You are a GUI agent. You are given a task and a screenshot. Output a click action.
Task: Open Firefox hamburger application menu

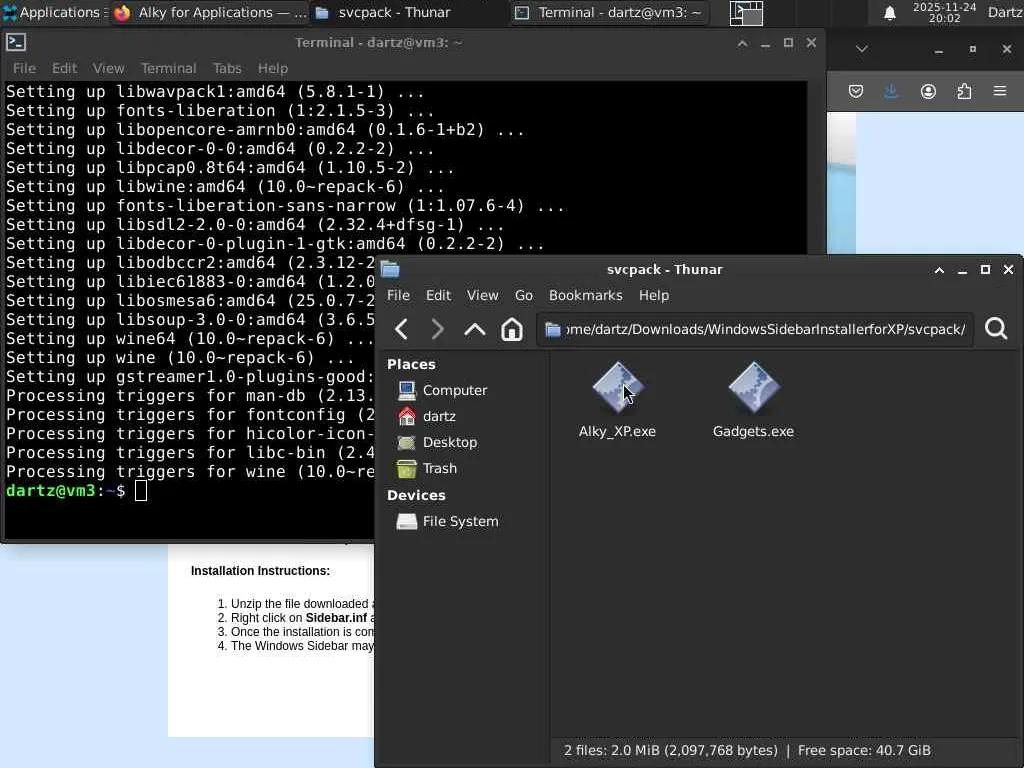click(x=1000, y=91)
